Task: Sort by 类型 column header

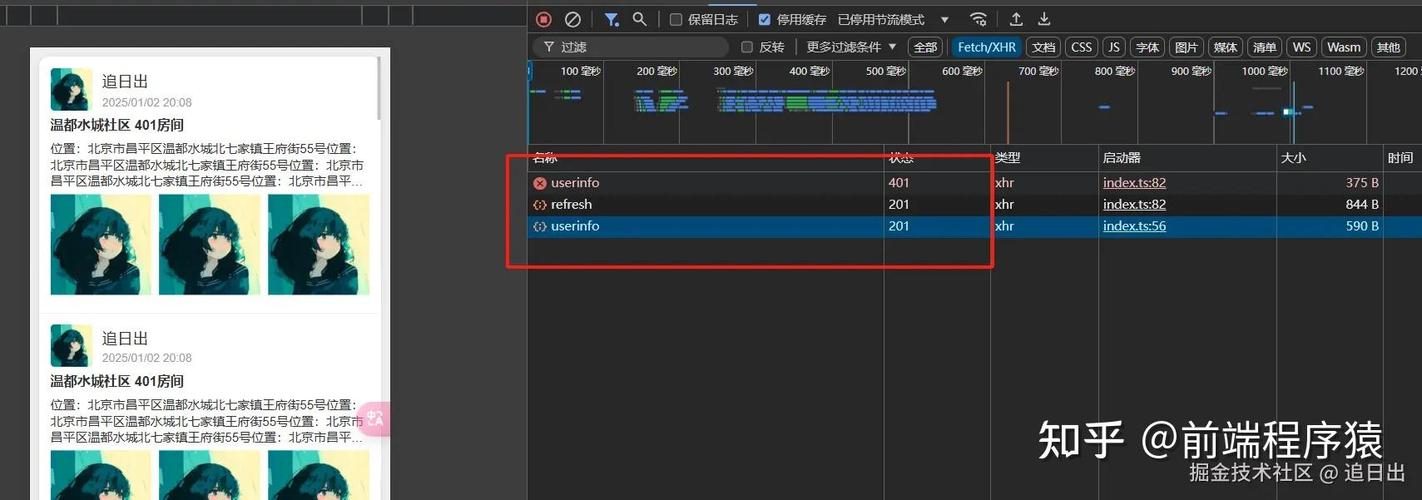Action: (1044, 158)
